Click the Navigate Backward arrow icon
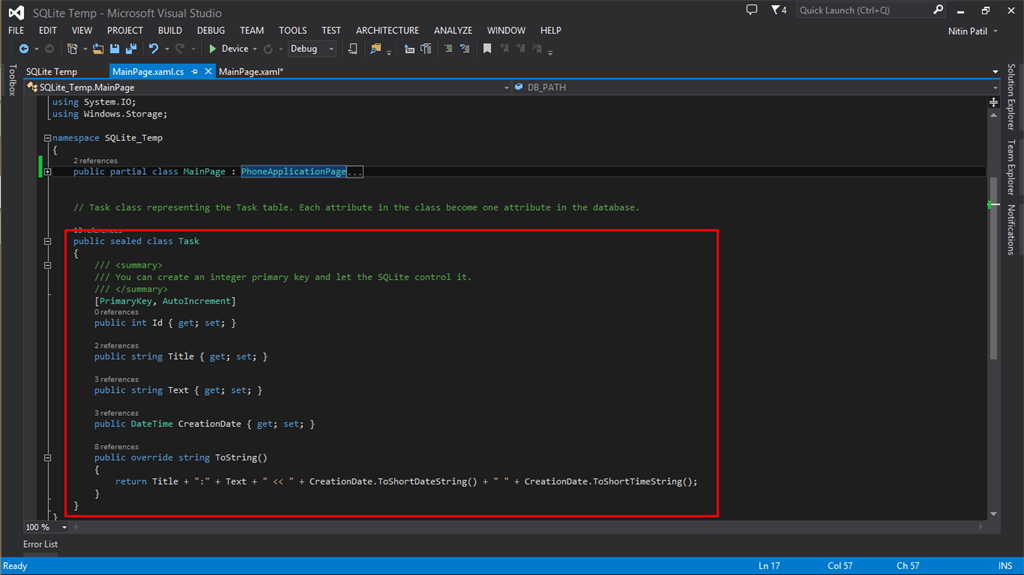Viewport: 1024px width, 575px height. tap(23, 49)
